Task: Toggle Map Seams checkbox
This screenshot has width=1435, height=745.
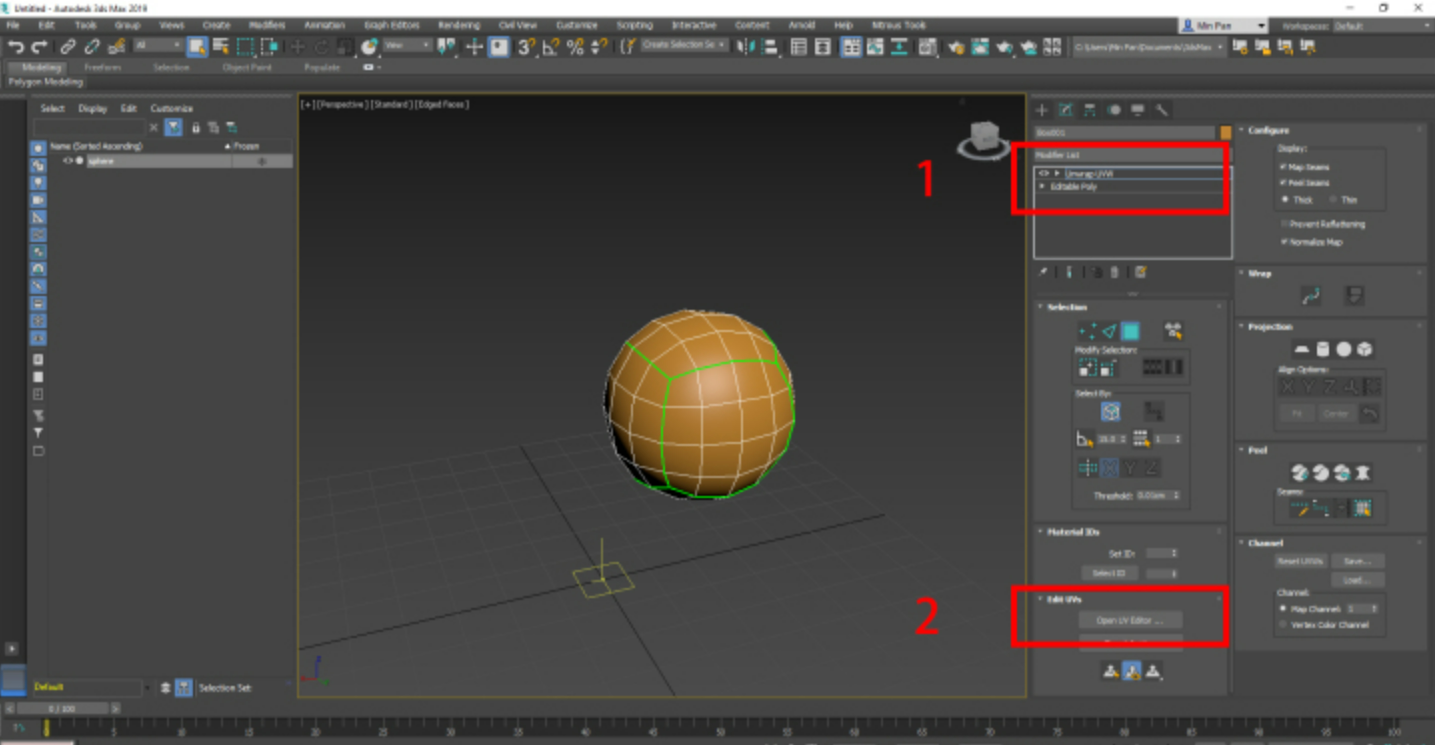Action: click(1284, 167)
